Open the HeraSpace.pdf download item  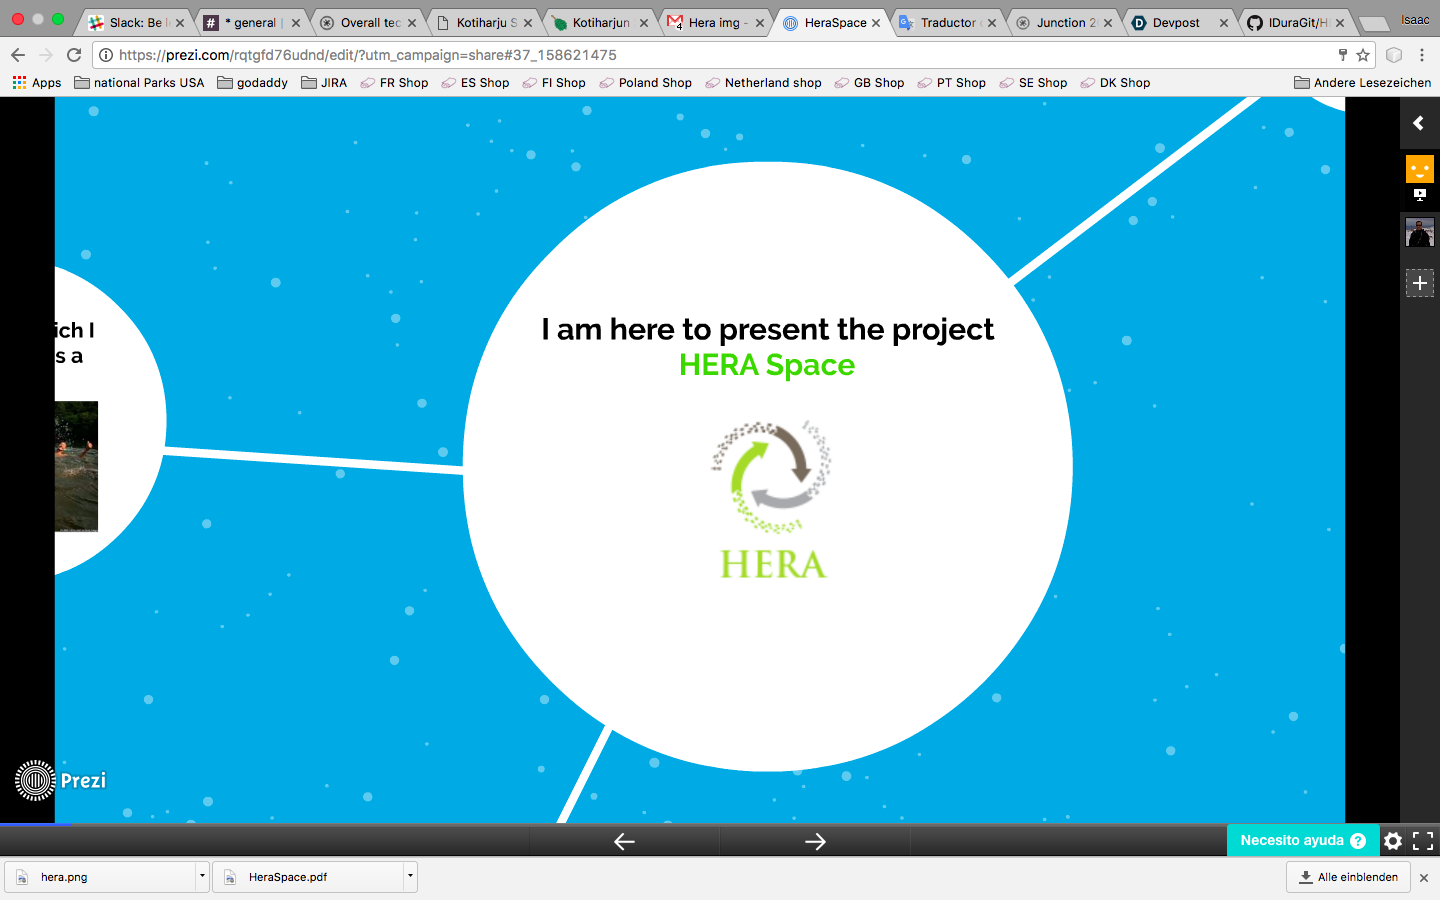(308, 877)
